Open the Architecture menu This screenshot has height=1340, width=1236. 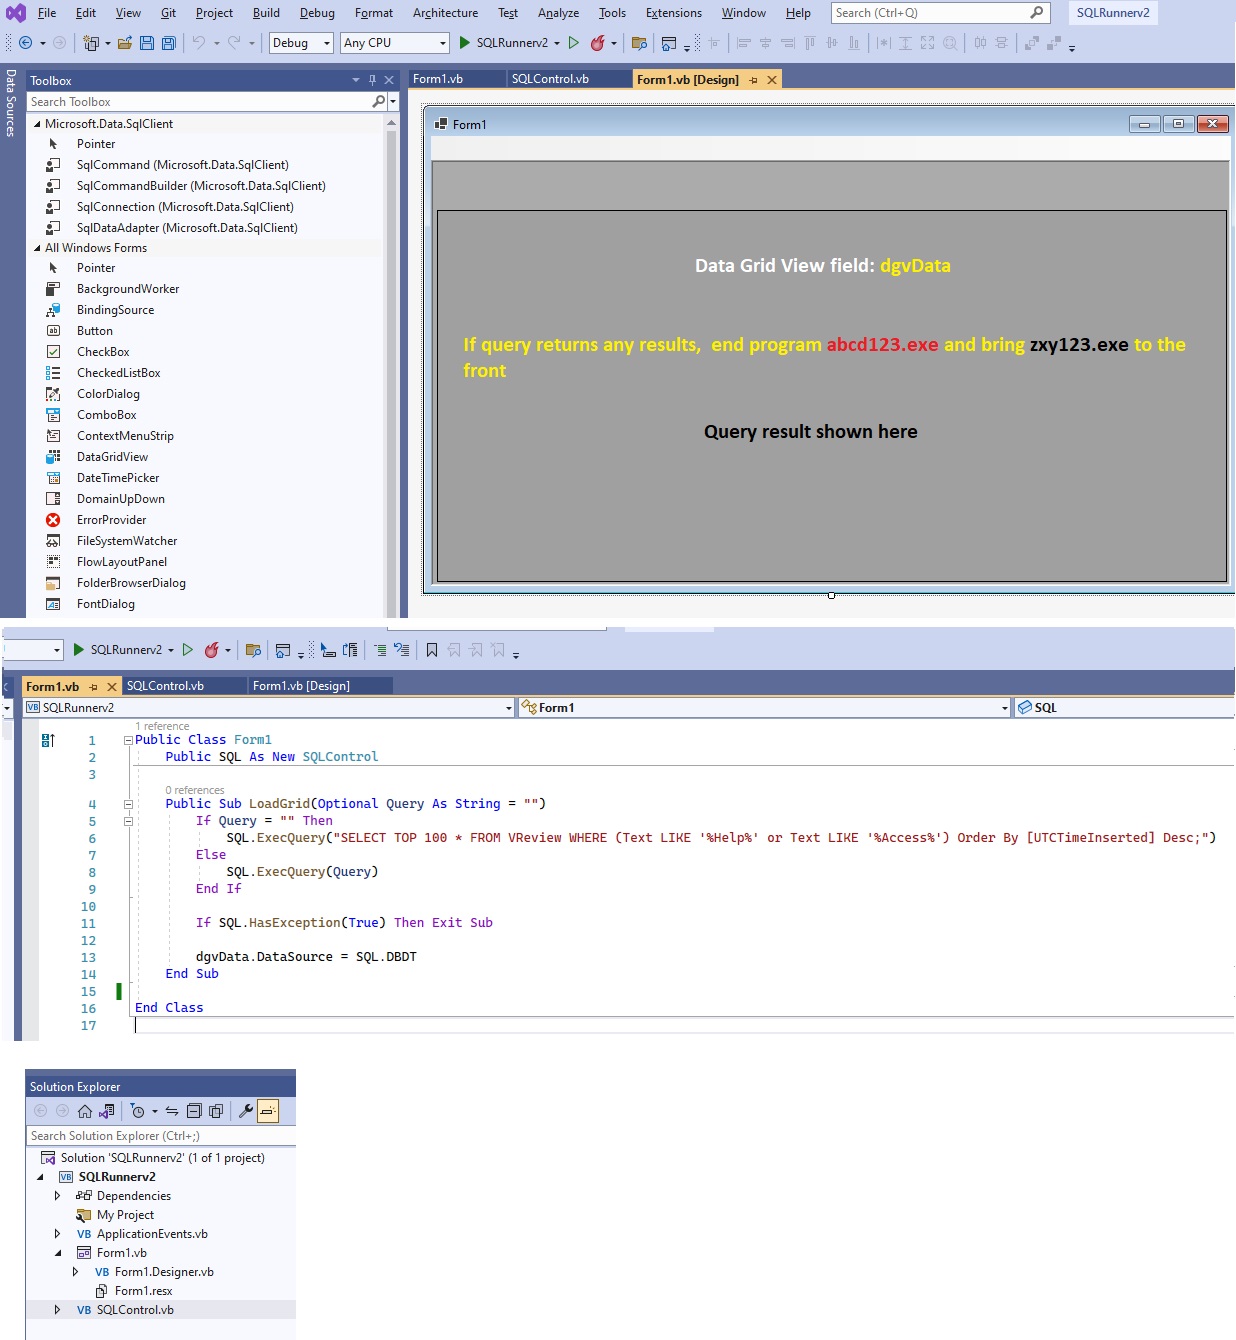(x=444, y=13)
